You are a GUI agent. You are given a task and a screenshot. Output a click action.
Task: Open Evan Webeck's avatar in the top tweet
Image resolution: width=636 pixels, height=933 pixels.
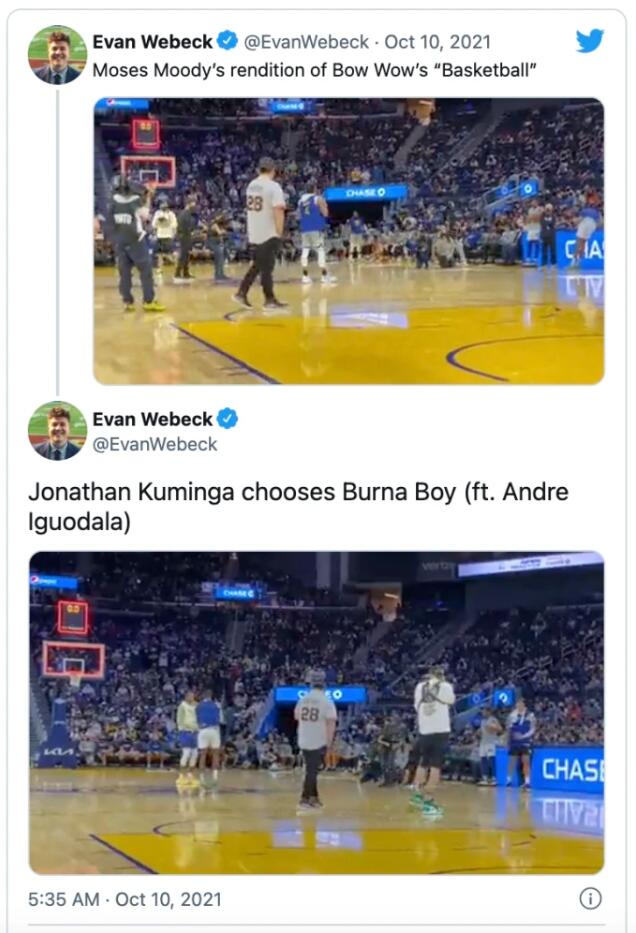57,54
